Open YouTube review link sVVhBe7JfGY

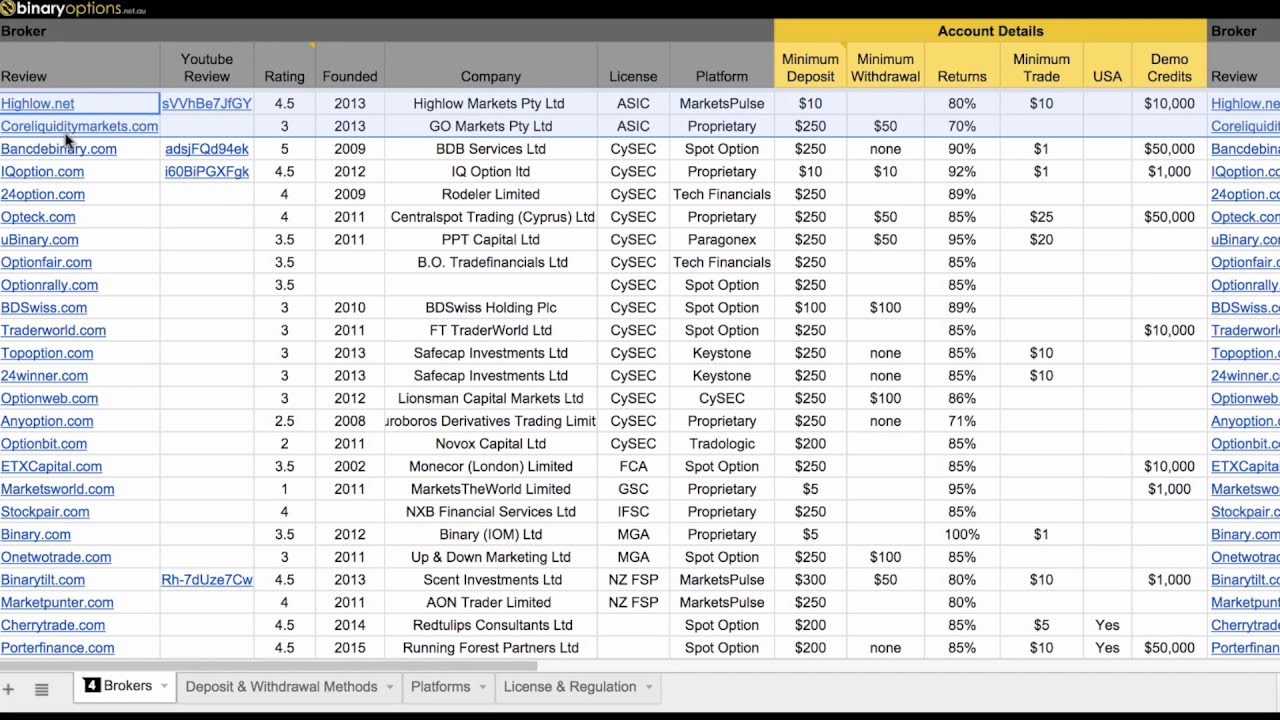coord(207,103)
